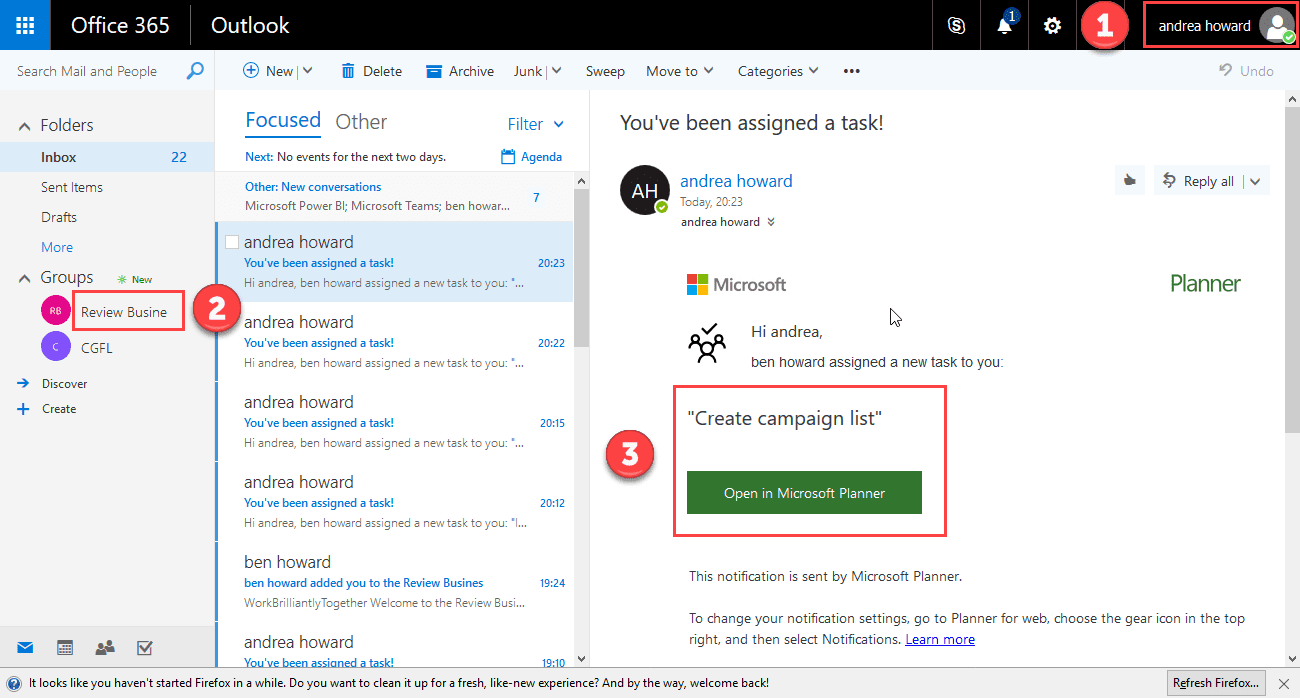Open the andrea howard 20:15 message

pos(394,421)
